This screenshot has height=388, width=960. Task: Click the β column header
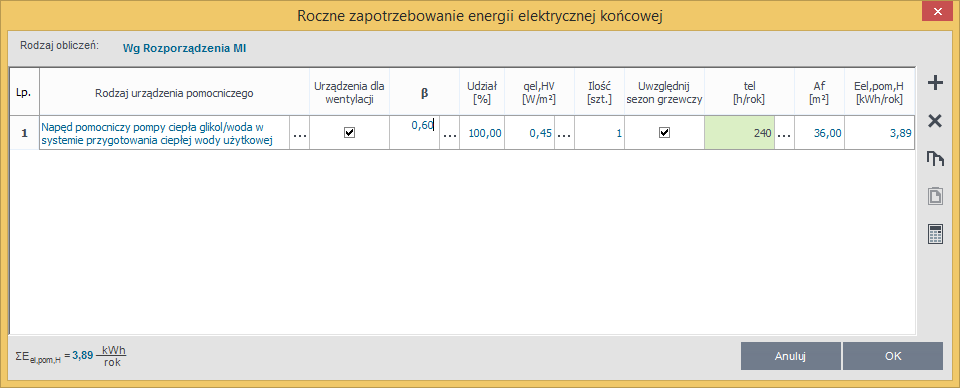[x=424, y=93]
